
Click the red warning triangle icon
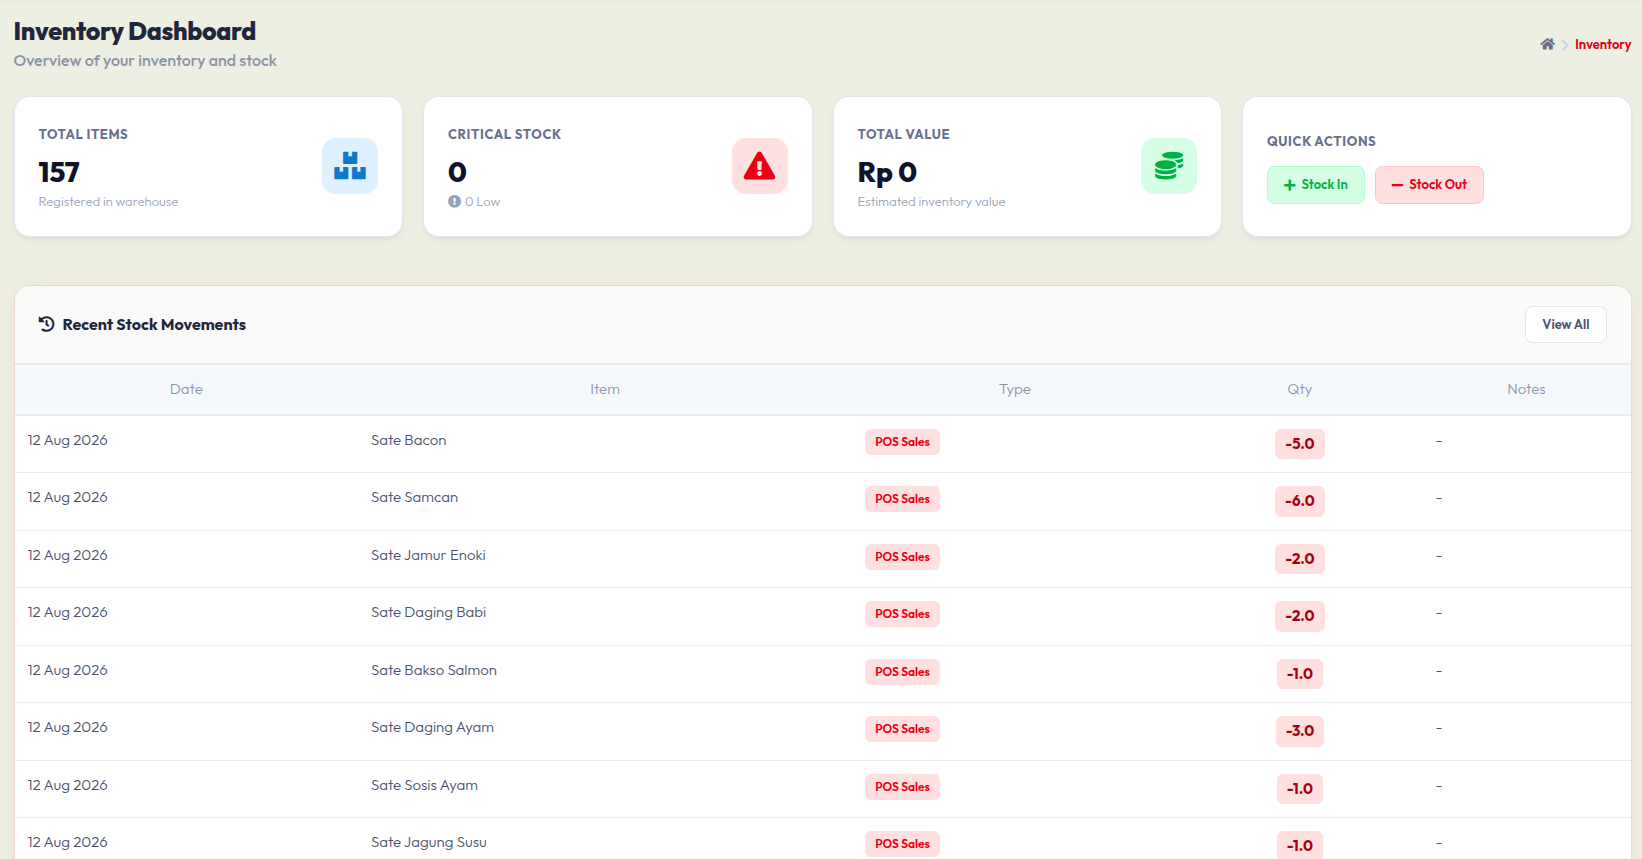click(760, 166)
